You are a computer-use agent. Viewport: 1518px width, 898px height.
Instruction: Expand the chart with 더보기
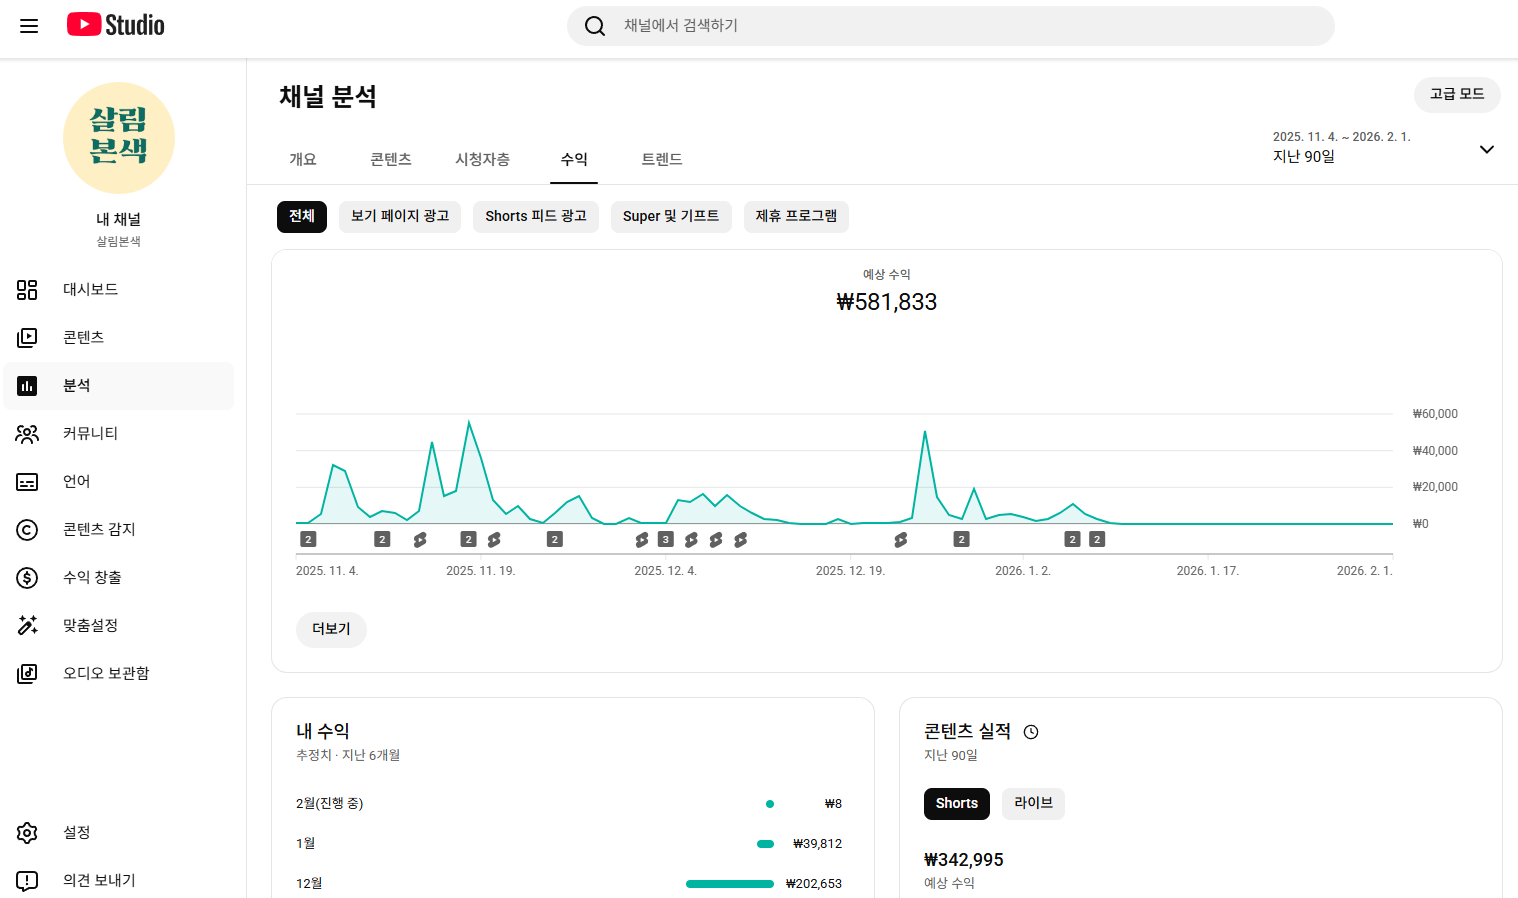(331, 630)
